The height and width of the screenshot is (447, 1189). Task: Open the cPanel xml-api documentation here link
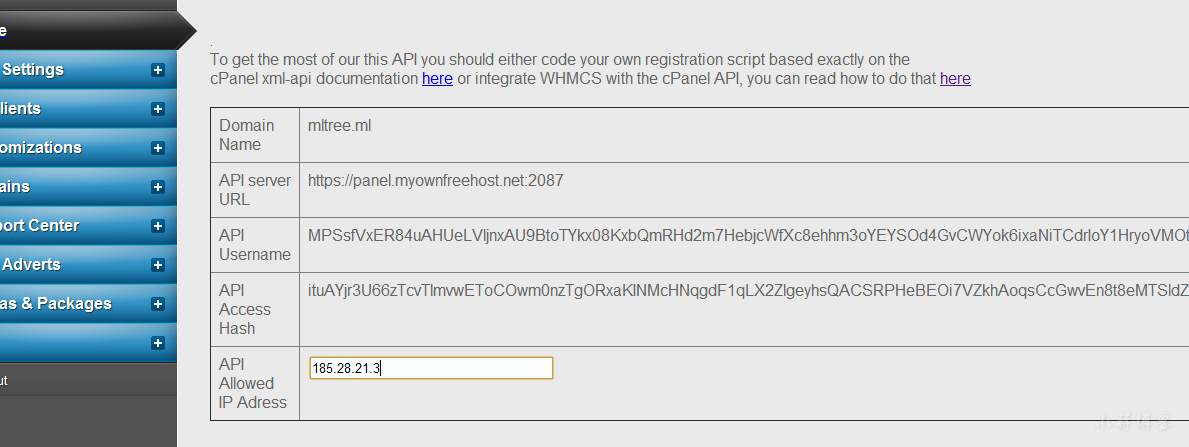(x=438, y=78)
